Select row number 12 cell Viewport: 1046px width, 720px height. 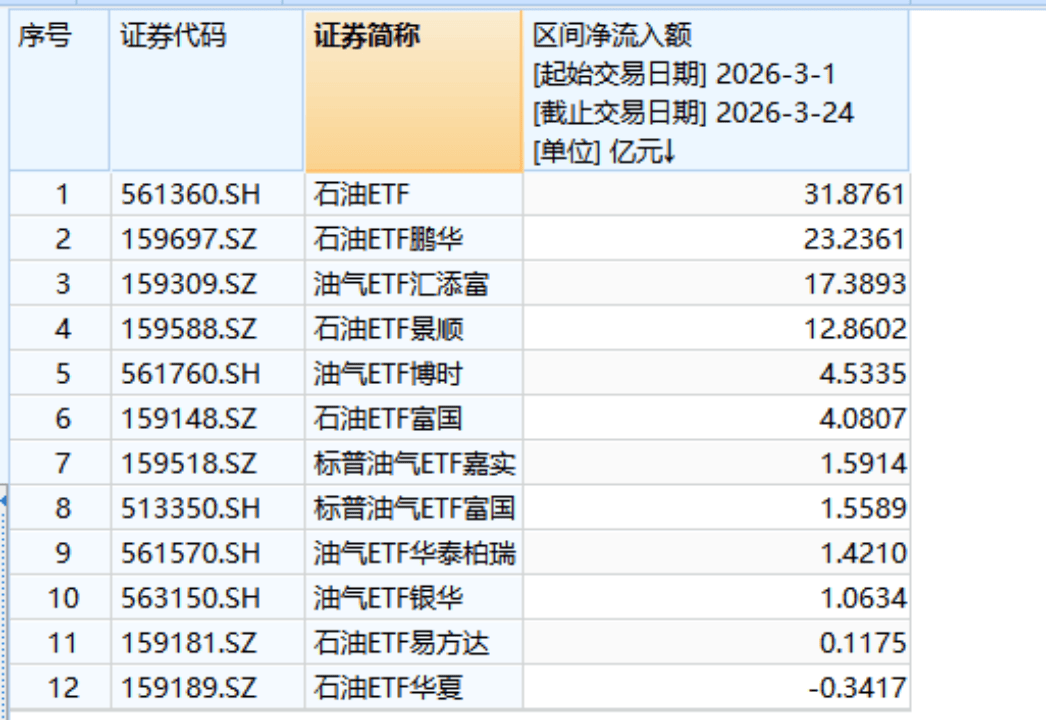(x=62, y=688)
